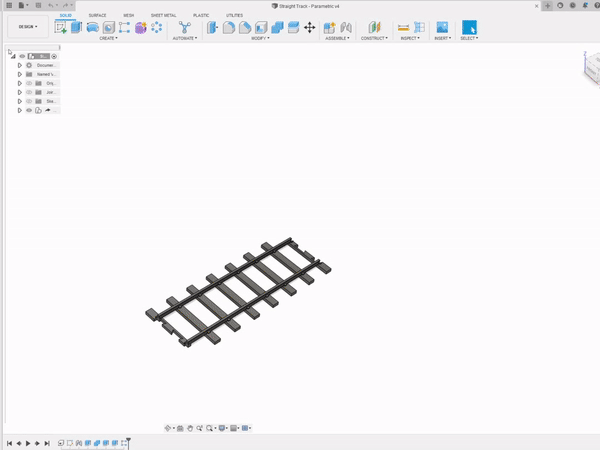The image size is (600, 450).
Task: Jump to timeline end
Action: 47,443
